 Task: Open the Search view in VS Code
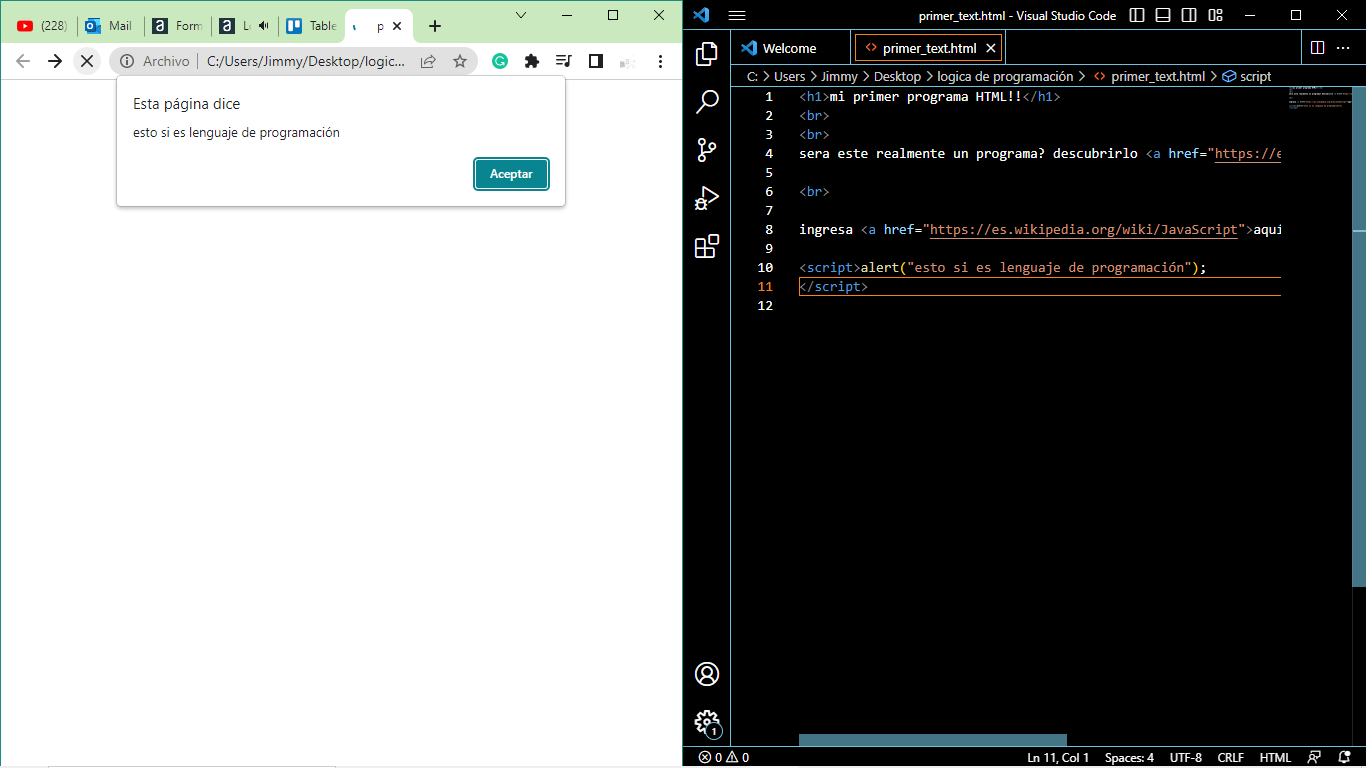[707, 102]
